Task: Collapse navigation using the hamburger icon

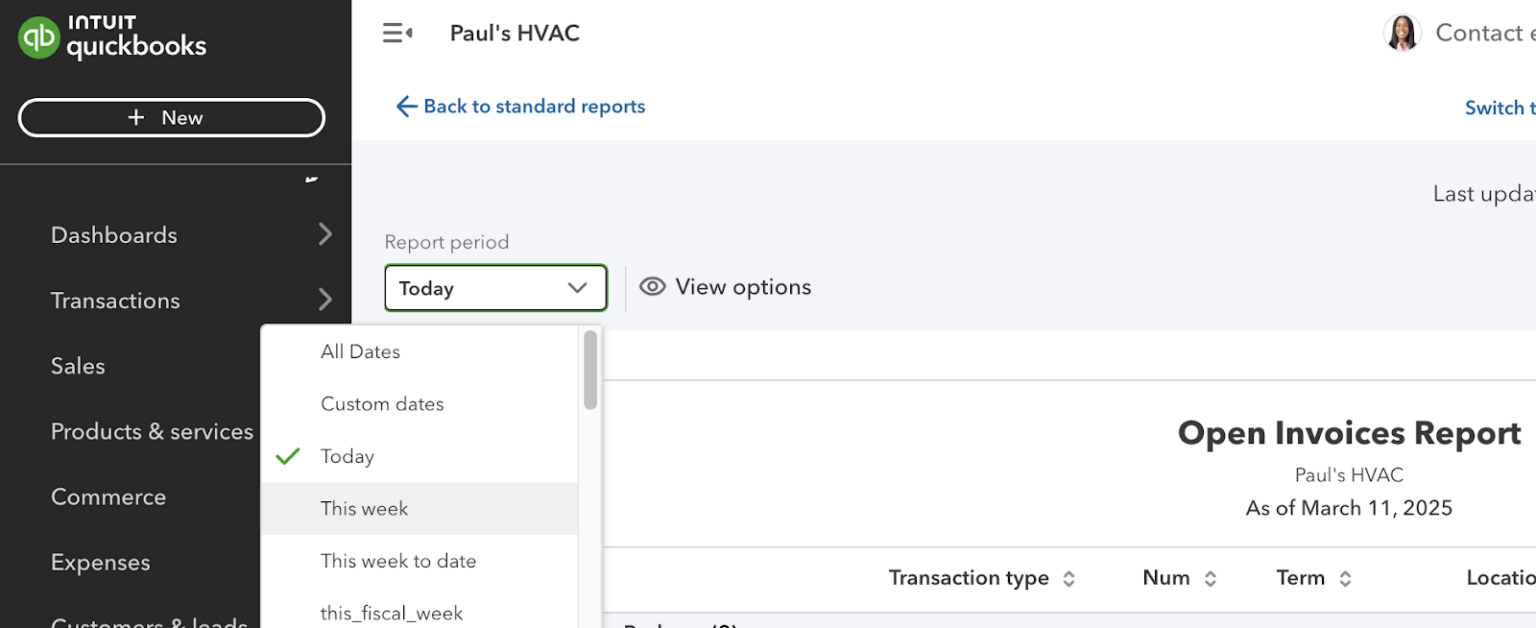Action: (x=397, y=32)
